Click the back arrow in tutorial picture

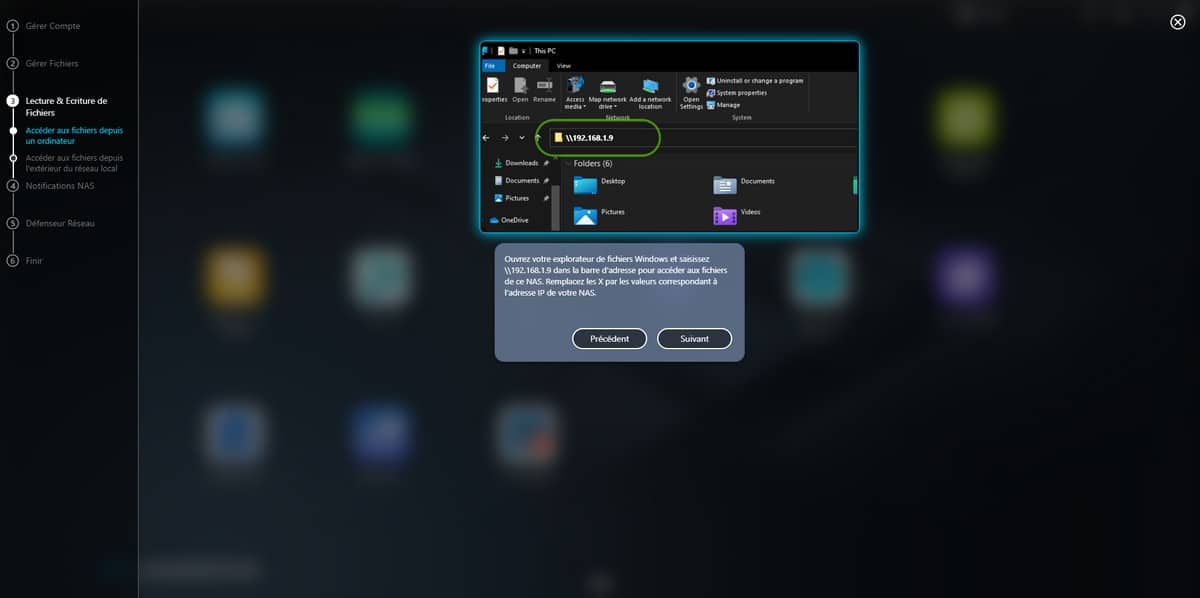tap(487, 138)
